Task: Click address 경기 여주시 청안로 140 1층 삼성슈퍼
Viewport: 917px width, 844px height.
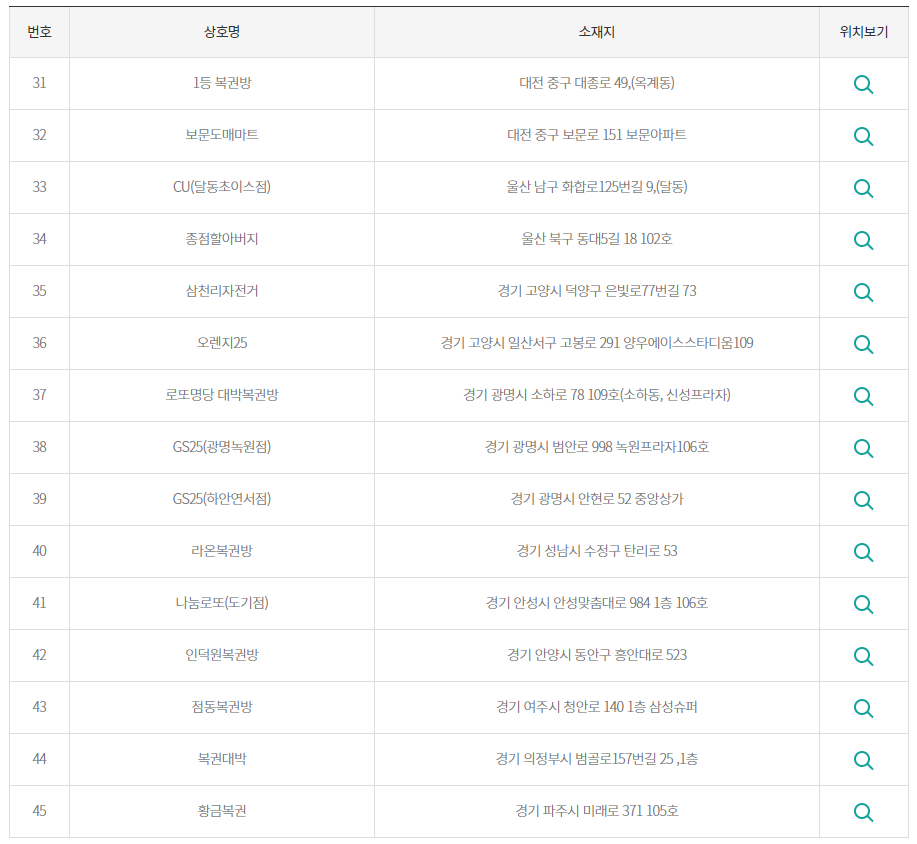Action: pos(597,708)
